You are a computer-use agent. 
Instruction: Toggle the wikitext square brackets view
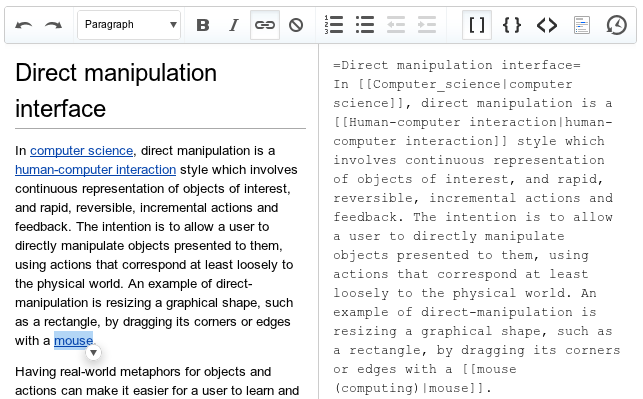477,25
